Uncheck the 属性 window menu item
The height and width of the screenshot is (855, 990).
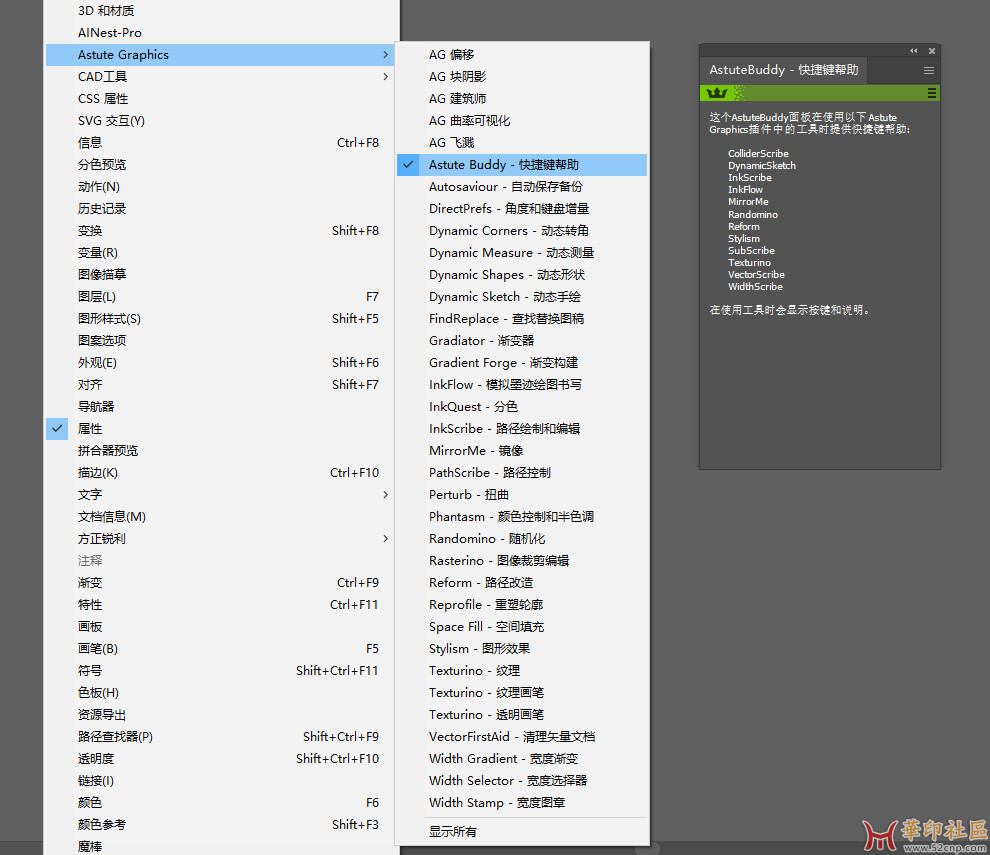click(220, 429)
